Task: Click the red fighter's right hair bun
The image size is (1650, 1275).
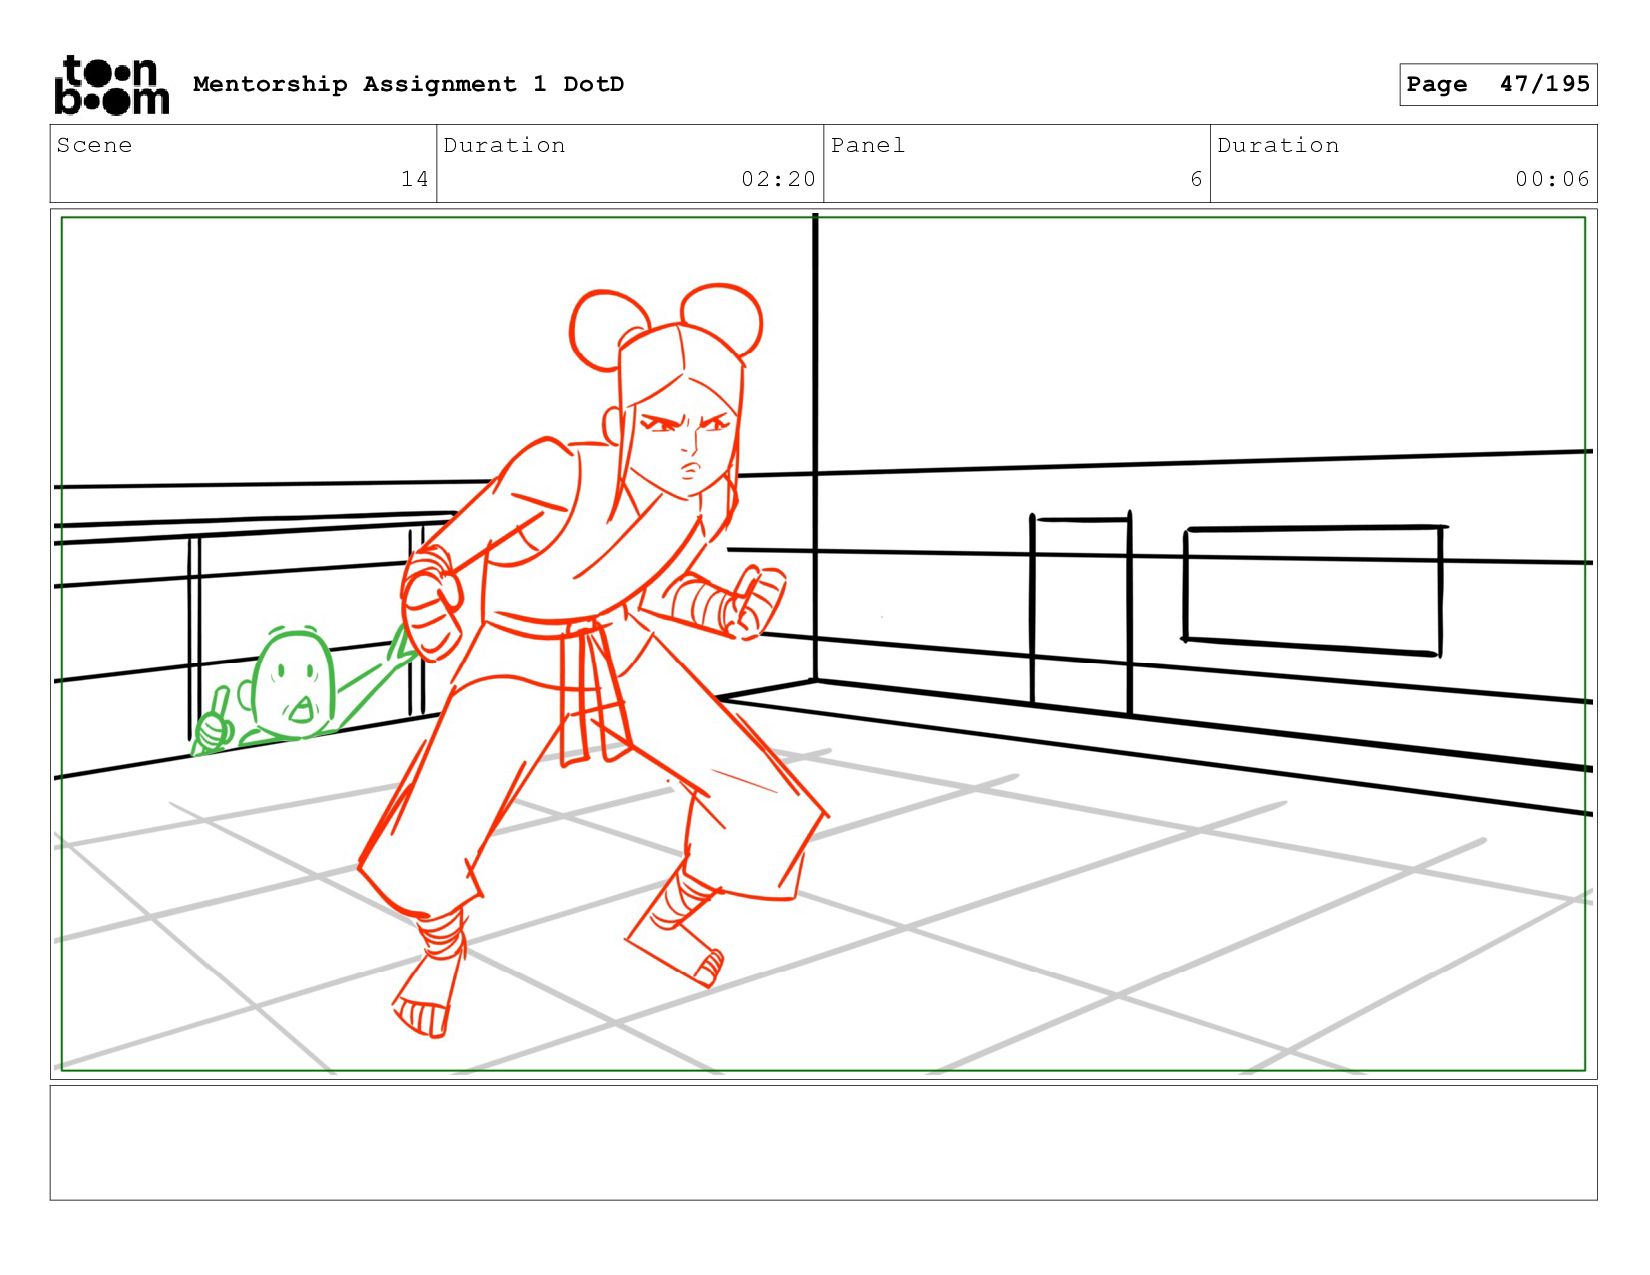Action: coord(723,318)
